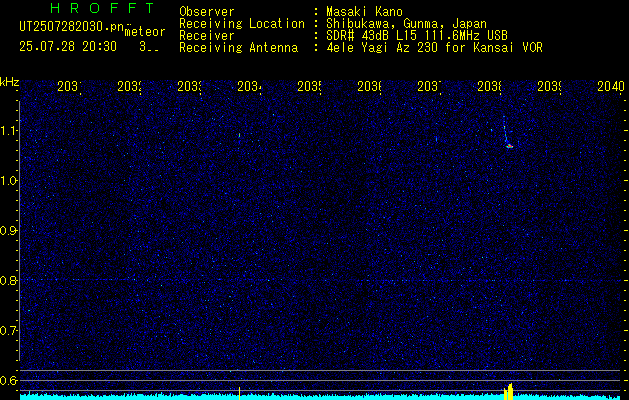Click the 0.9 frequency axis label

[8, 230]
